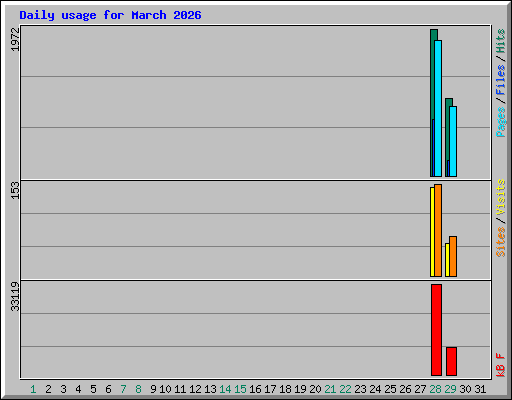Click day 3 on the x-axis

click(63, 389)
